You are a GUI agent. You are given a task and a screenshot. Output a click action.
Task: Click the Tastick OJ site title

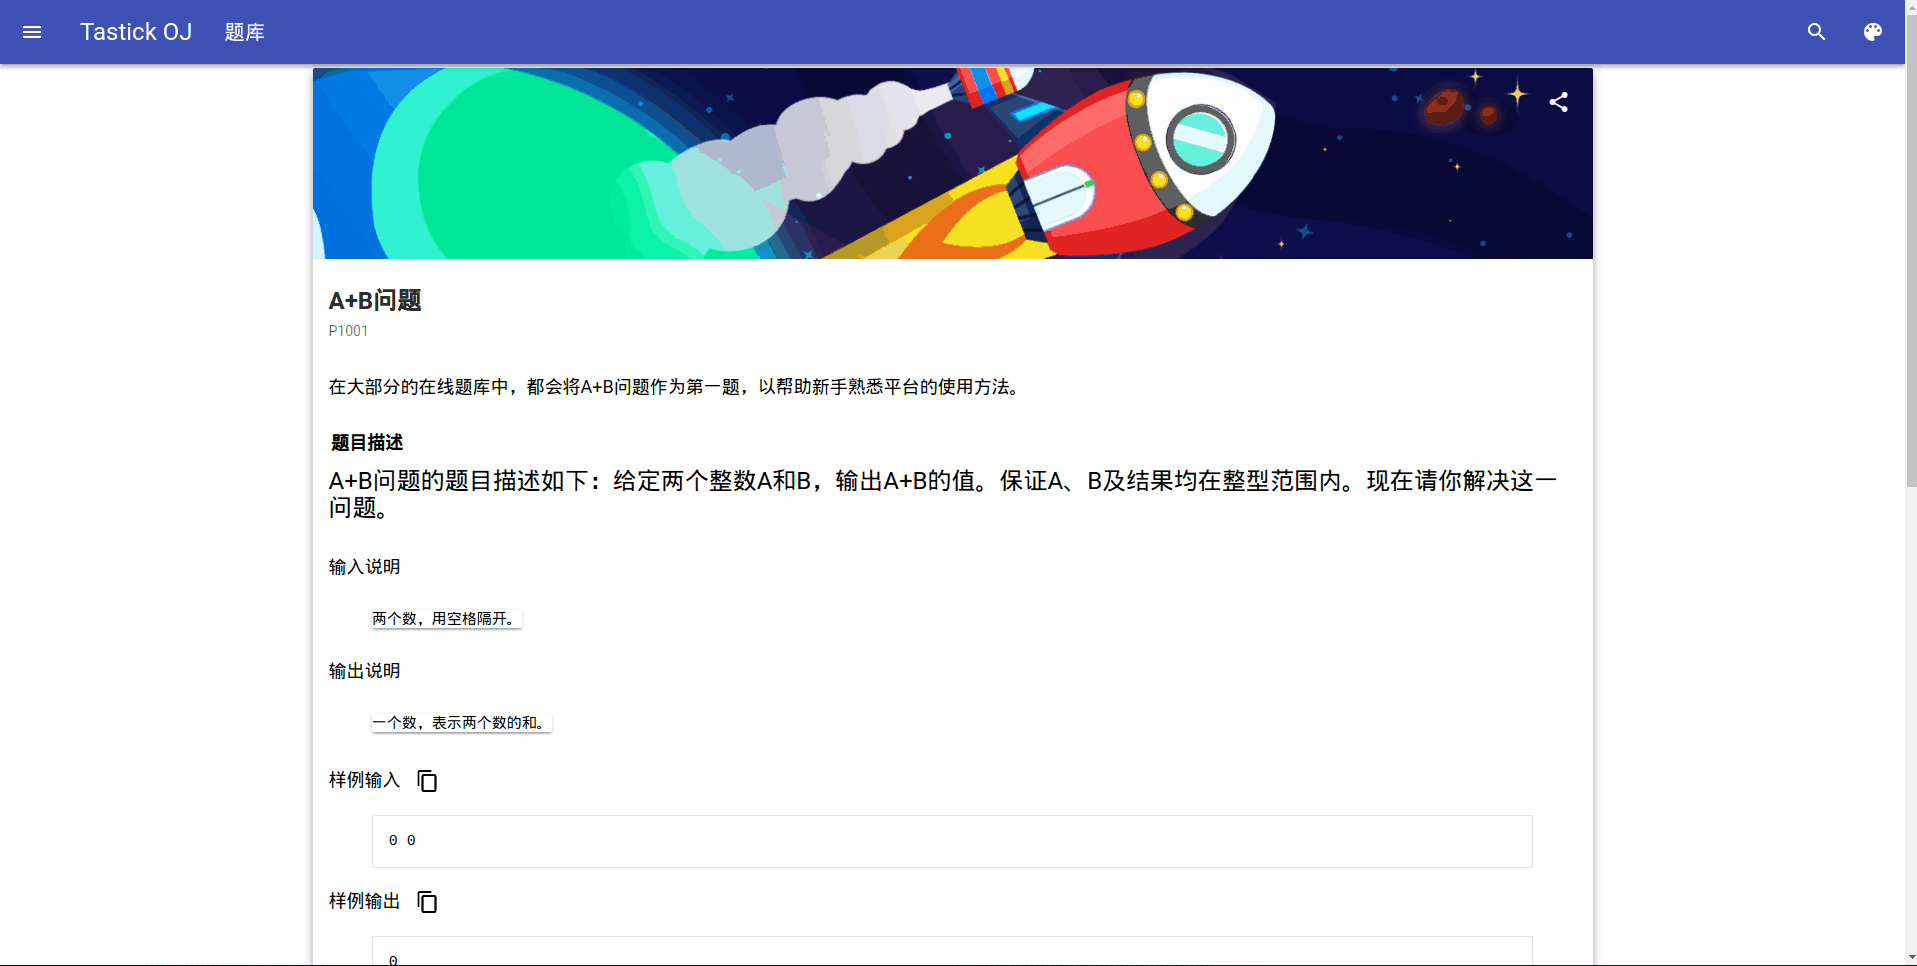136,32
